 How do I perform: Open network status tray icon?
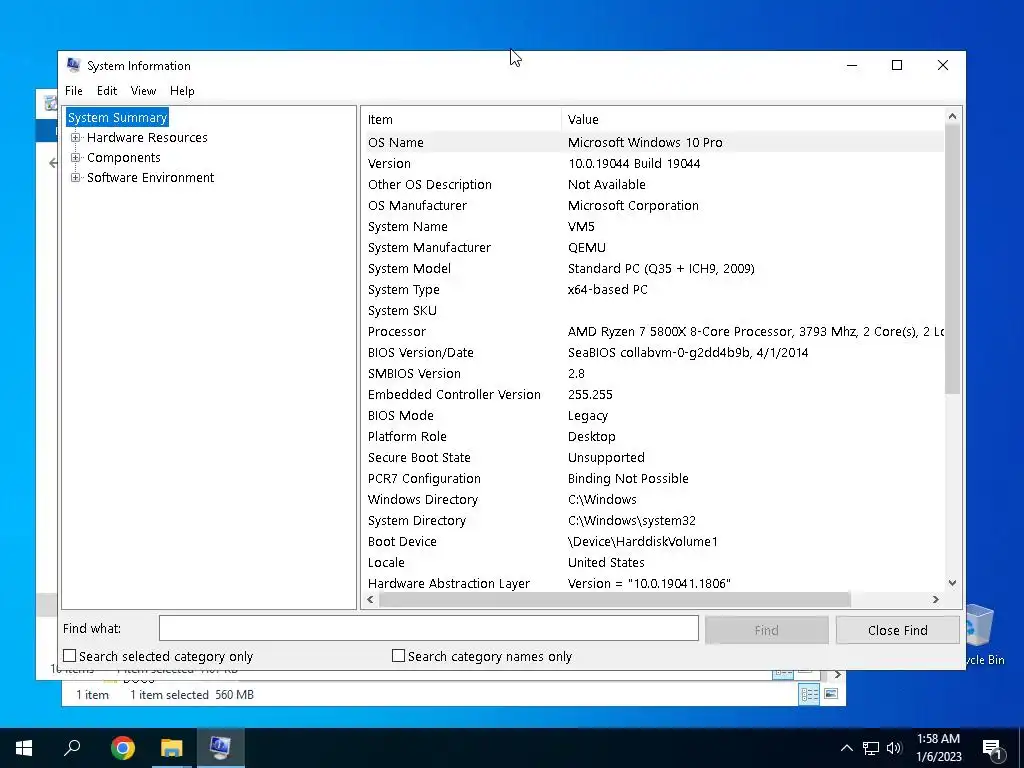(x=871, y=748)
